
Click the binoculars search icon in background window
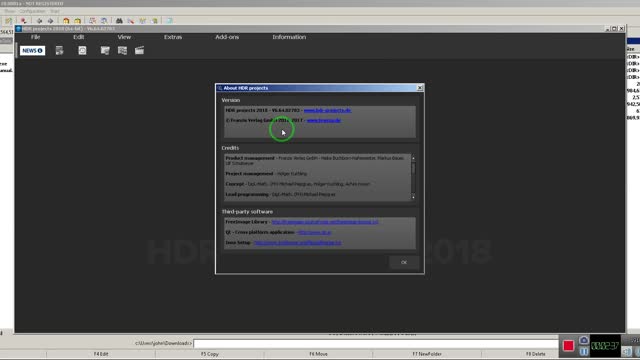pyautogui.click(x=119, y=20)
